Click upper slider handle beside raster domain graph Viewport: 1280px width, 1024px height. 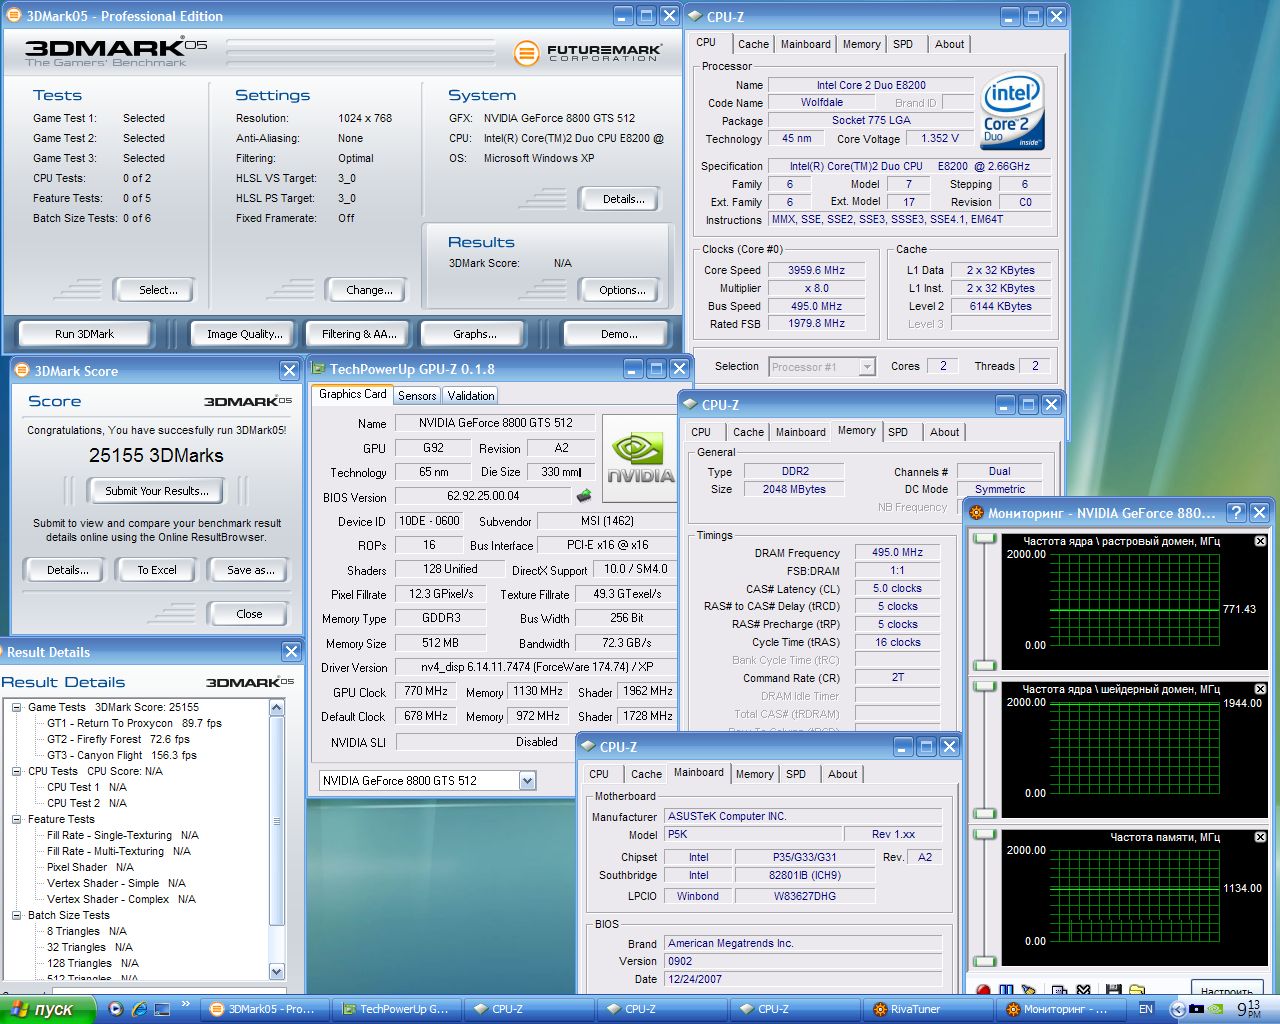pos(985,539)
